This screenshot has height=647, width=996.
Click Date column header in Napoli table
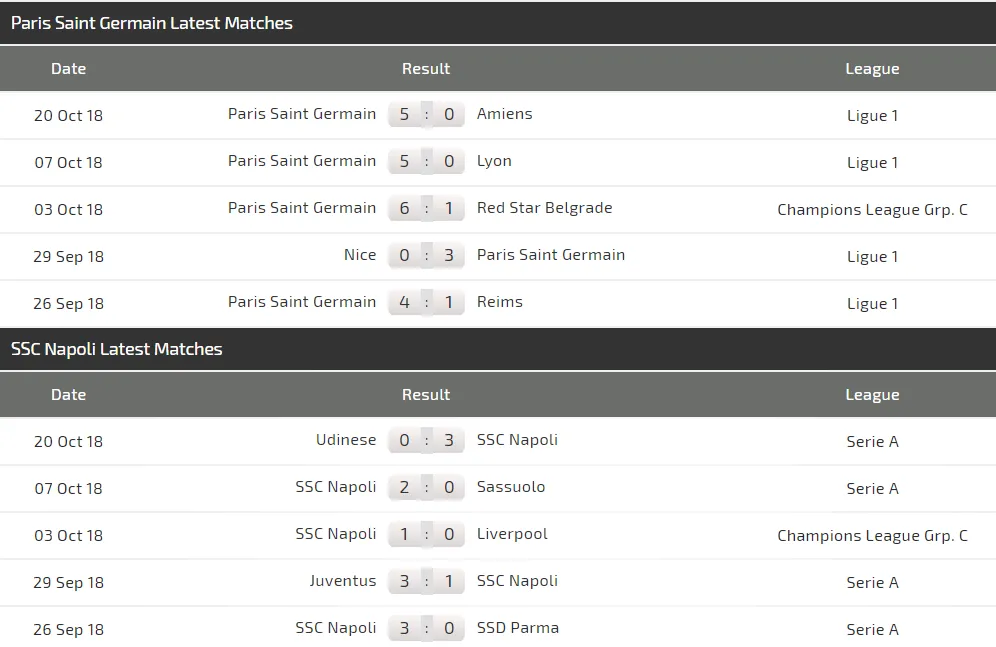point(68,395)
